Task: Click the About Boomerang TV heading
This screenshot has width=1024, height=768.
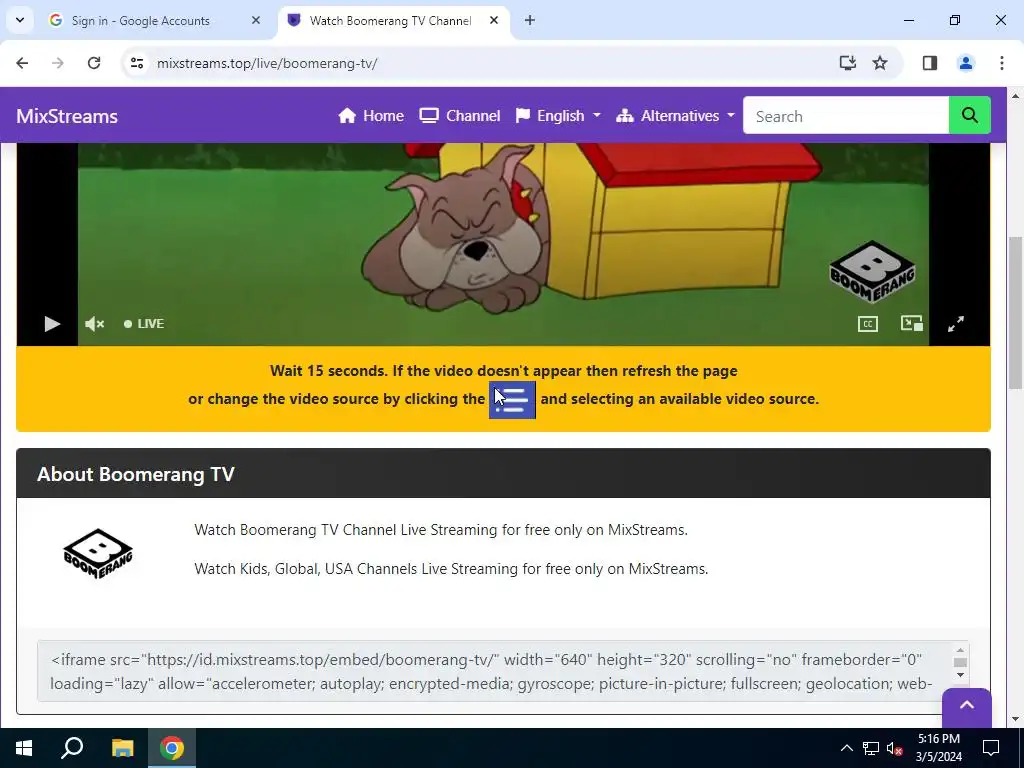Action: pos(136,474)
